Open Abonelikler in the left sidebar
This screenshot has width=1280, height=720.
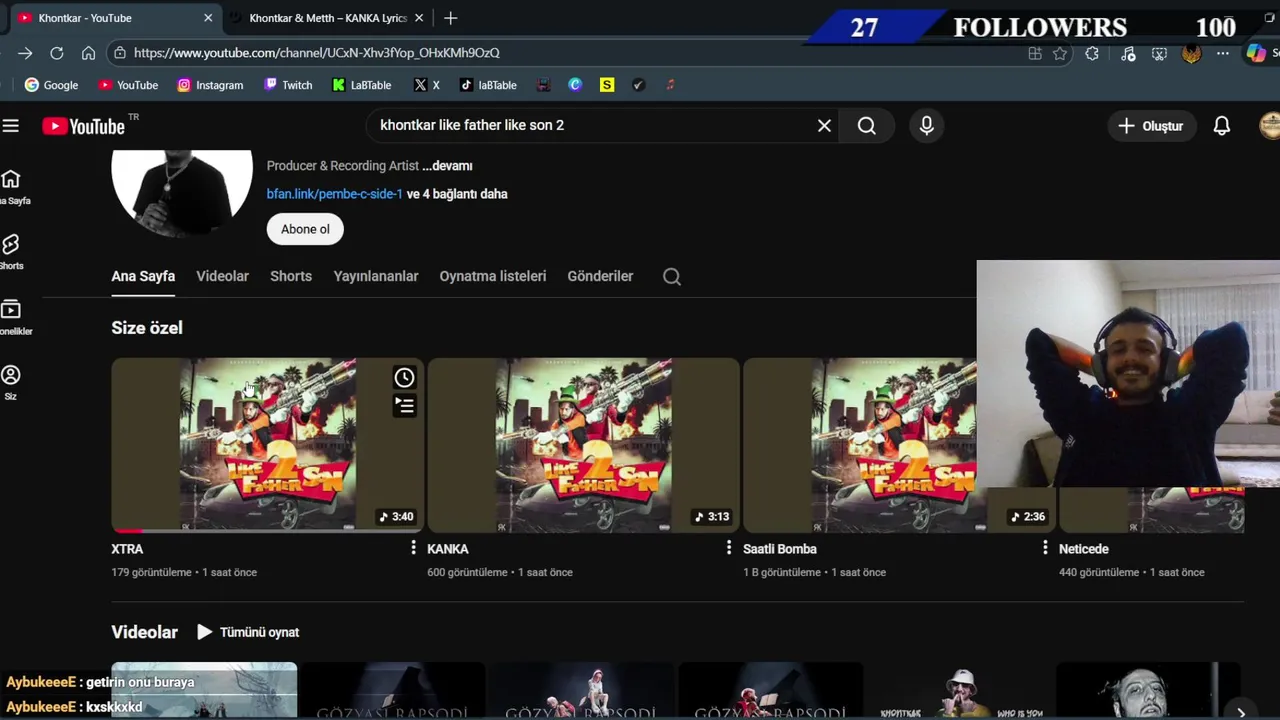tap(11, 317)
